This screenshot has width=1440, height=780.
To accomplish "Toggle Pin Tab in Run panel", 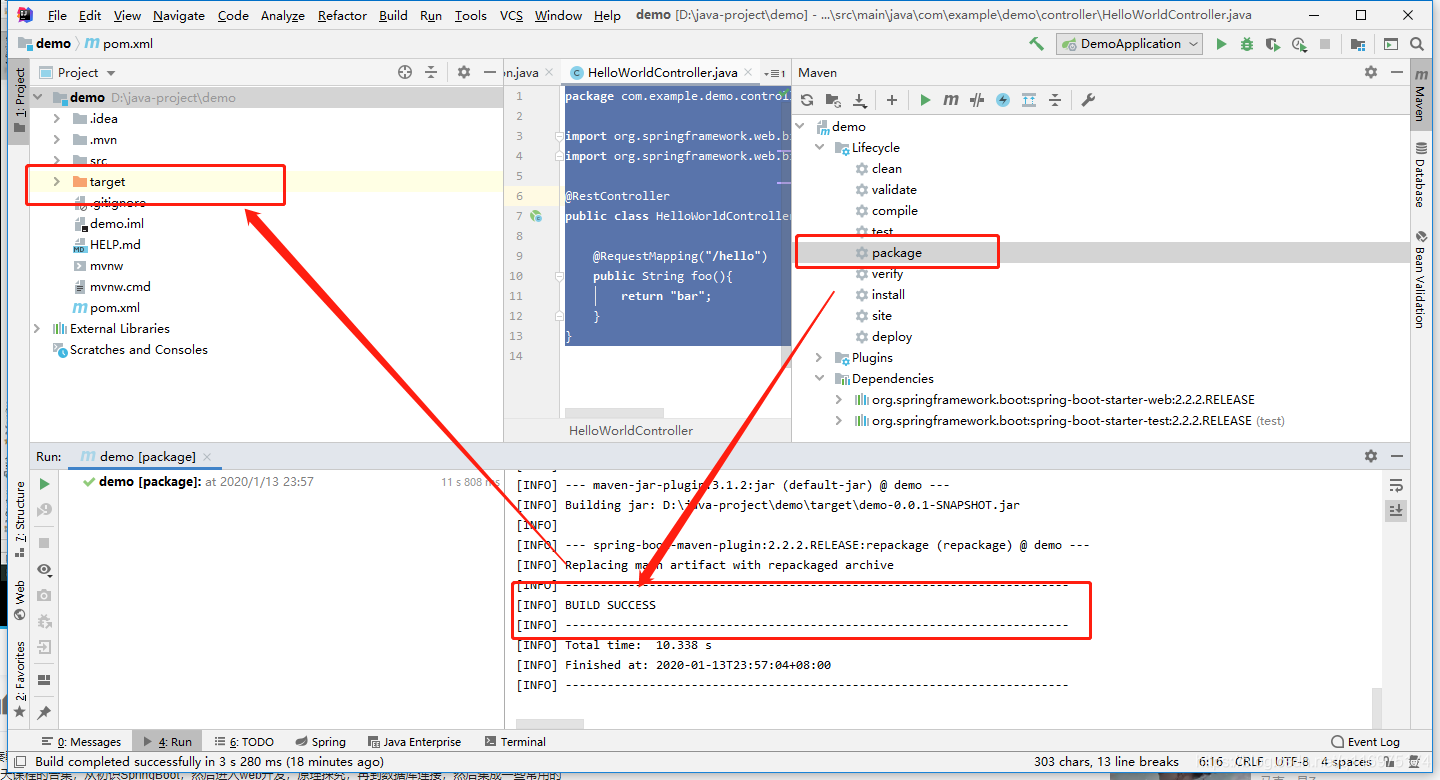I will pos(44,713).
